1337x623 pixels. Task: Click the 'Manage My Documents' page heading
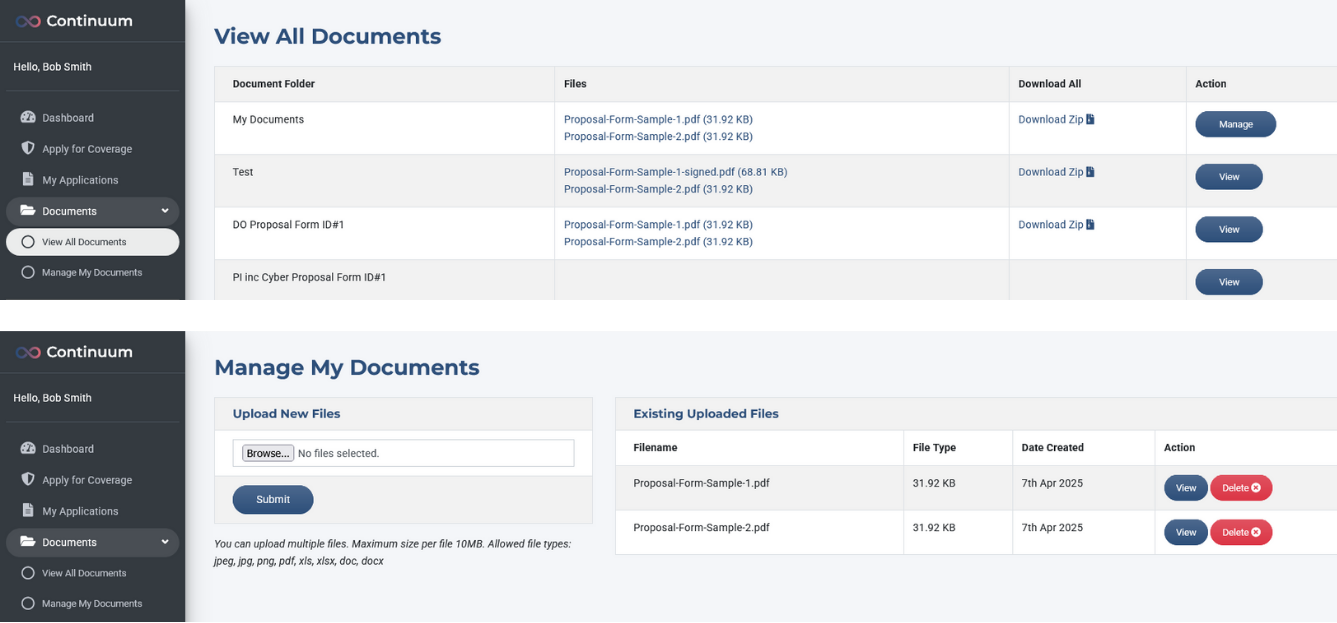pyautogui.click(x=347, y=367)
